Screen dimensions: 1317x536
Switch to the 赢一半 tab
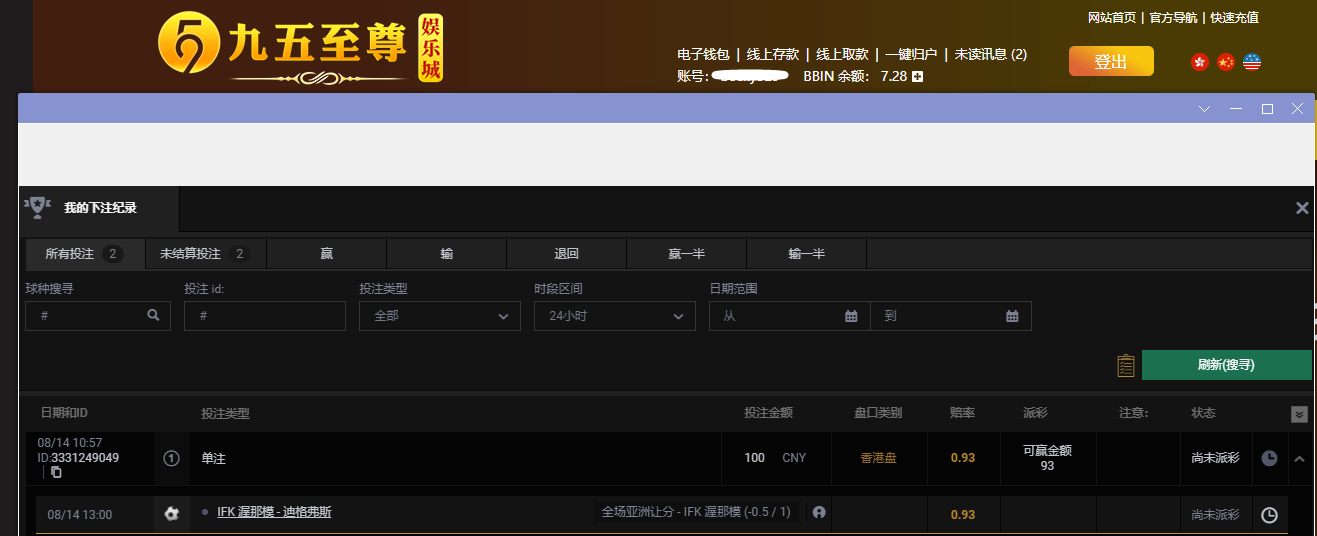point(687,254)
